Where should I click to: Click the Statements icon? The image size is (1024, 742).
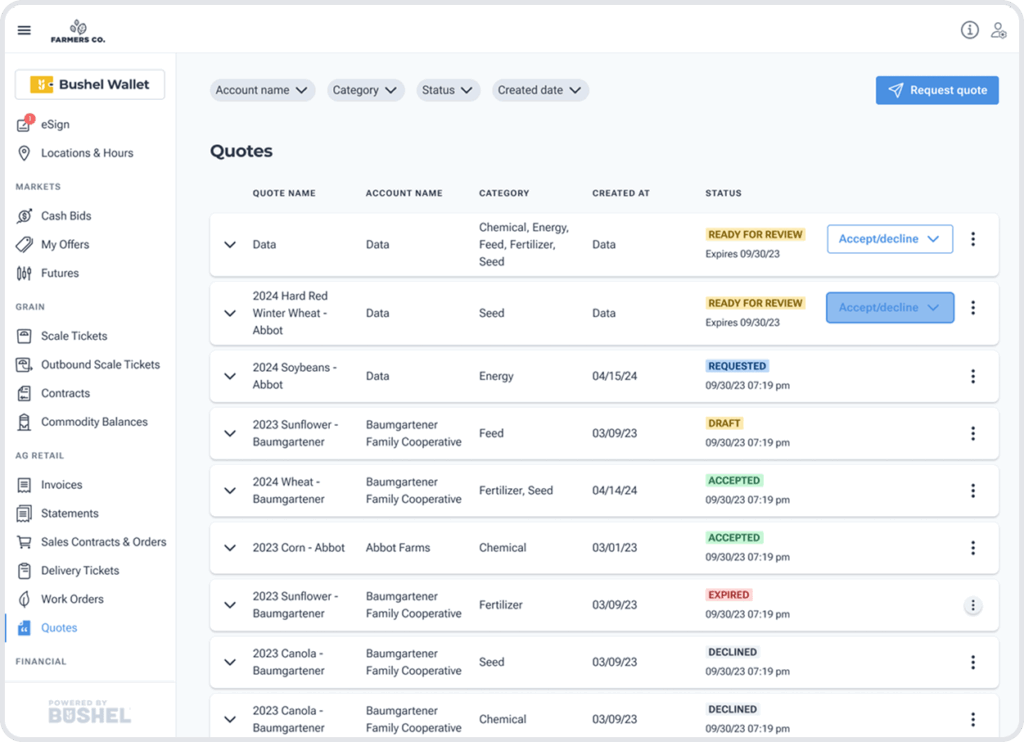coord(24,513)
